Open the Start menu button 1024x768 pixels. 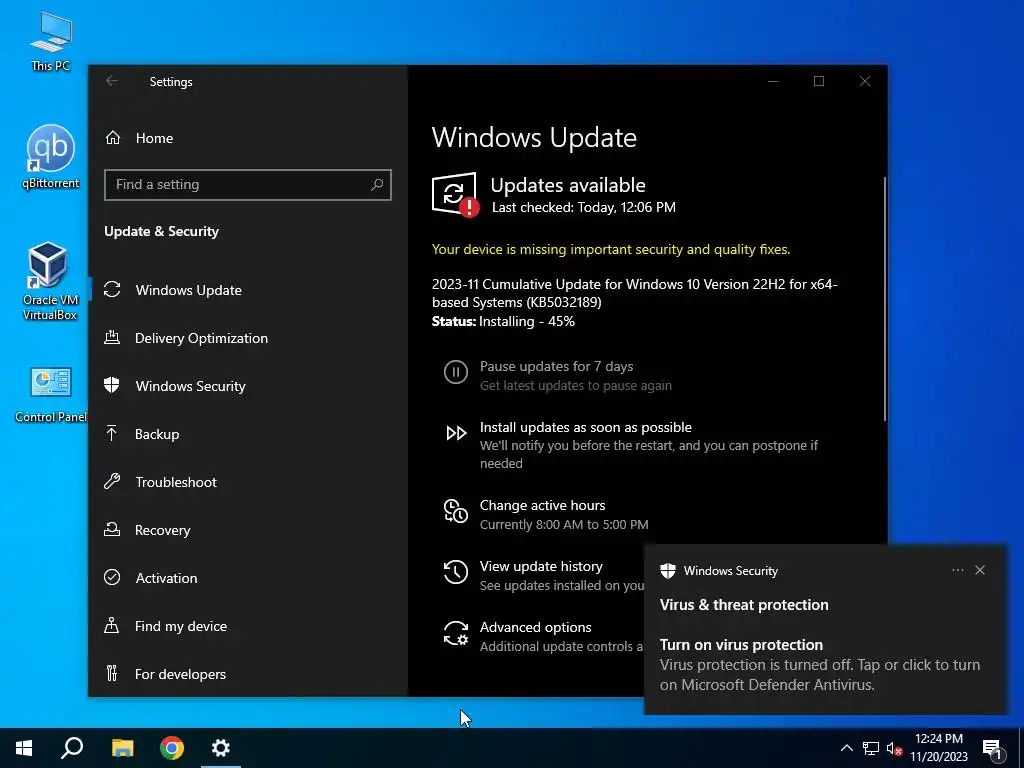(24, 748)
